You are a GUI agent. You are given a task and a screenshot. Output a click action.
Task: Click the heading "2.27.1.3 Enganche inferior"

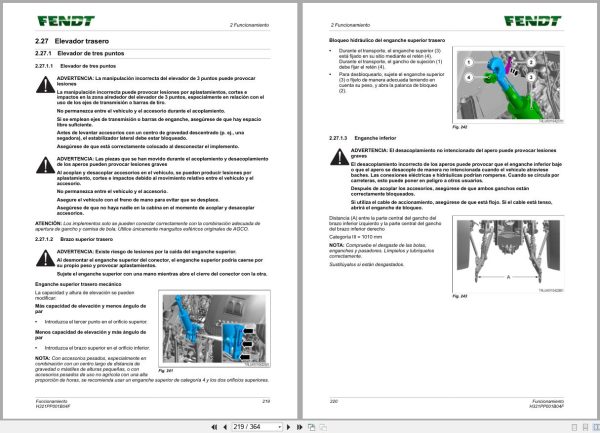(x=363, y=138)
